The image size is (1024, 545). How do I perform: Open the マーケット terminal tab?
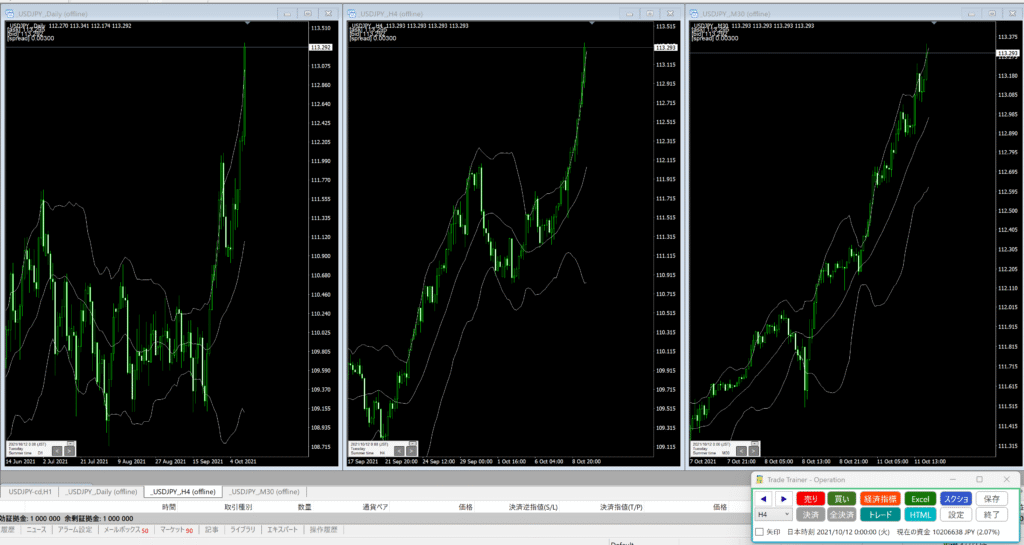(x=176, y=530)
